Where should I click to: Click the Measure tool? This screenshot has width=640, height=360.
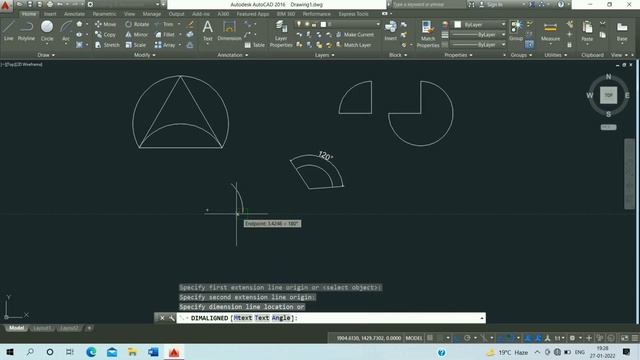(x=550, y=32)
